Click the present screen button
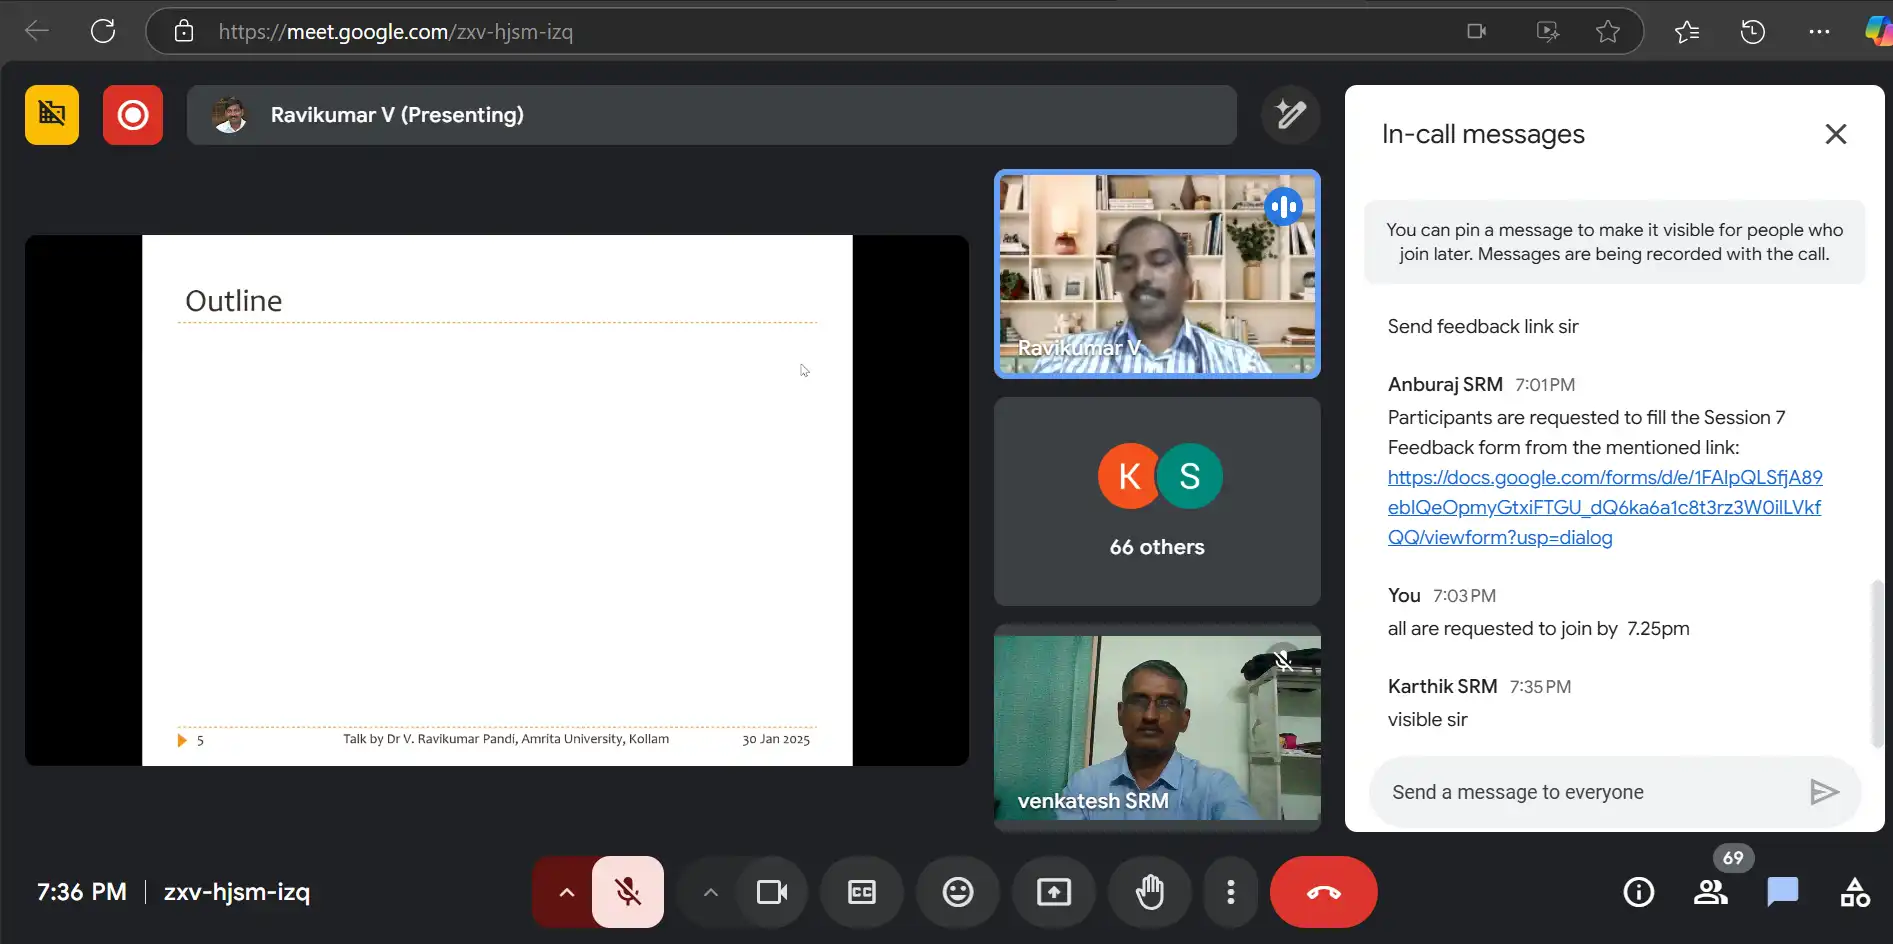 [1053, 892]
